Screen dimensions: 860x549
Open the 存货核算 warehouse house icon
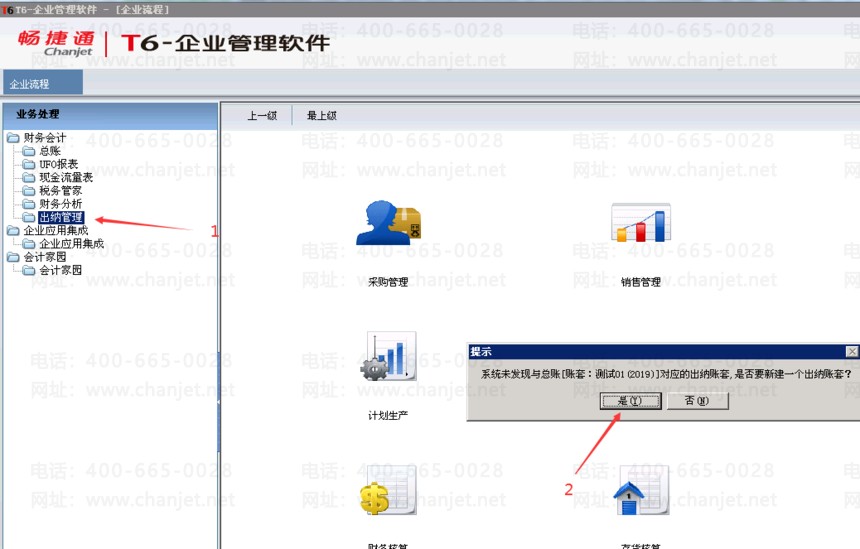[641, 490]
